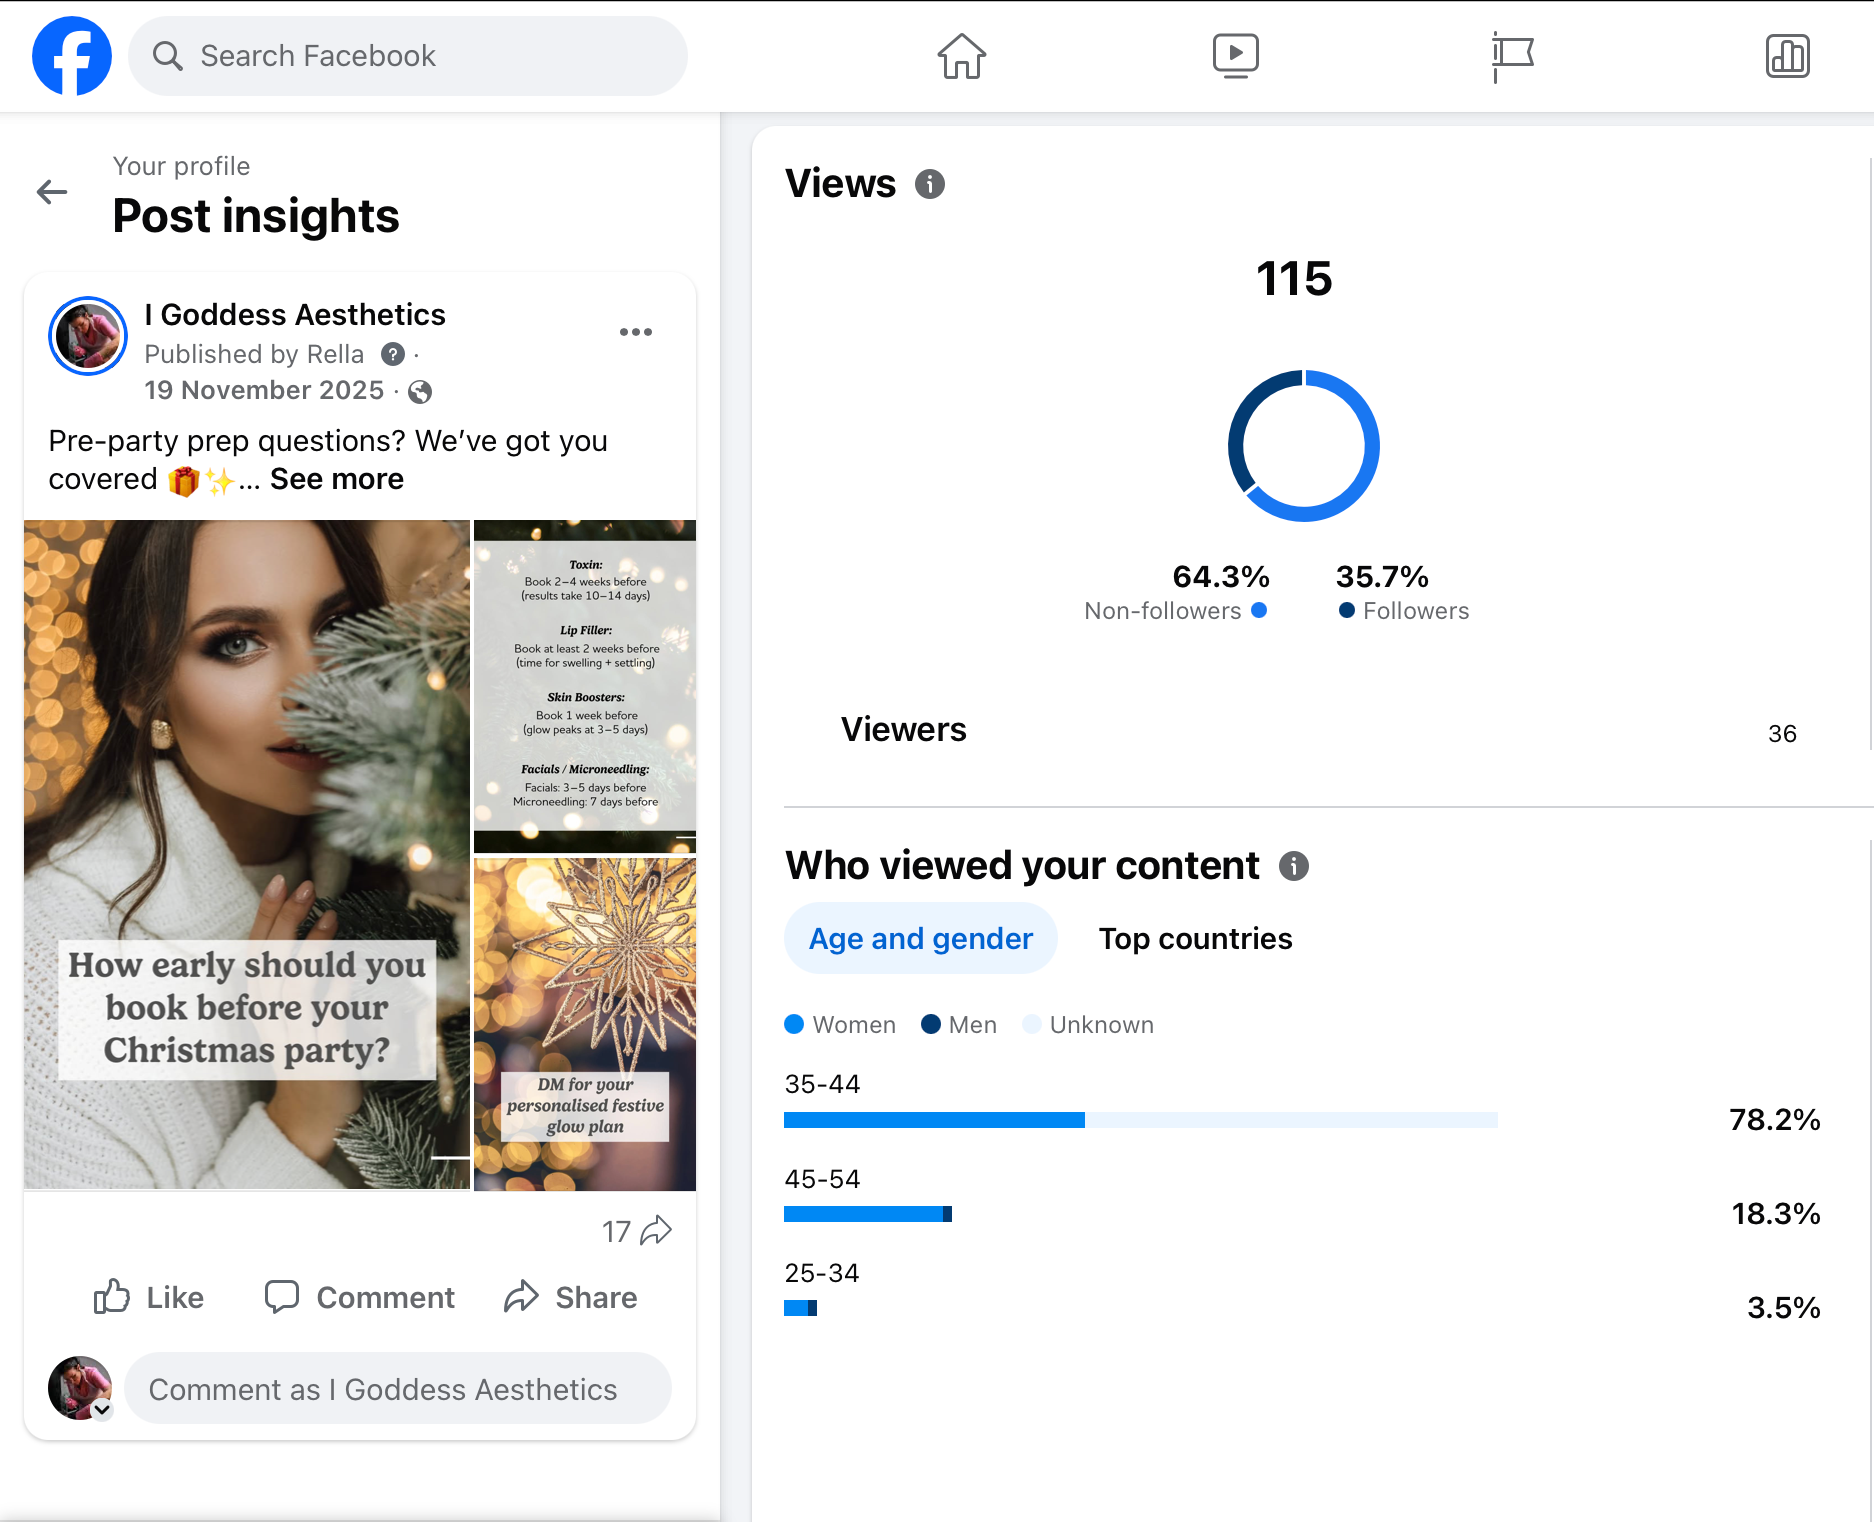Focus the Search Facebook field
This screenshot has width=1874, height=1522.
408,56
